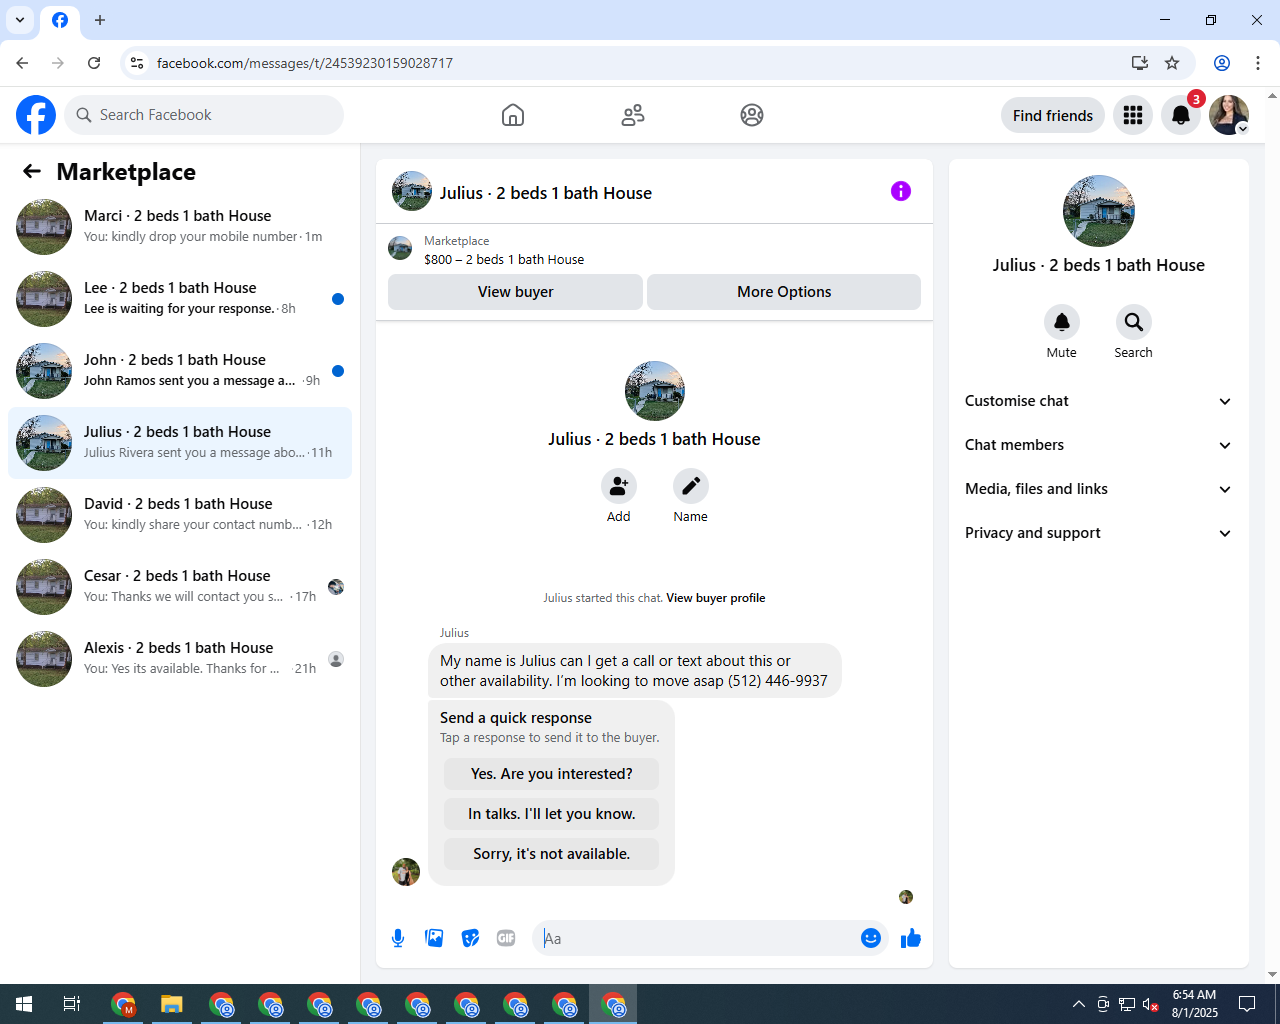The height and width of the screenshot is (1024, 1280).
Task: Open Lee's house conversation
Action: coord(180,299)
